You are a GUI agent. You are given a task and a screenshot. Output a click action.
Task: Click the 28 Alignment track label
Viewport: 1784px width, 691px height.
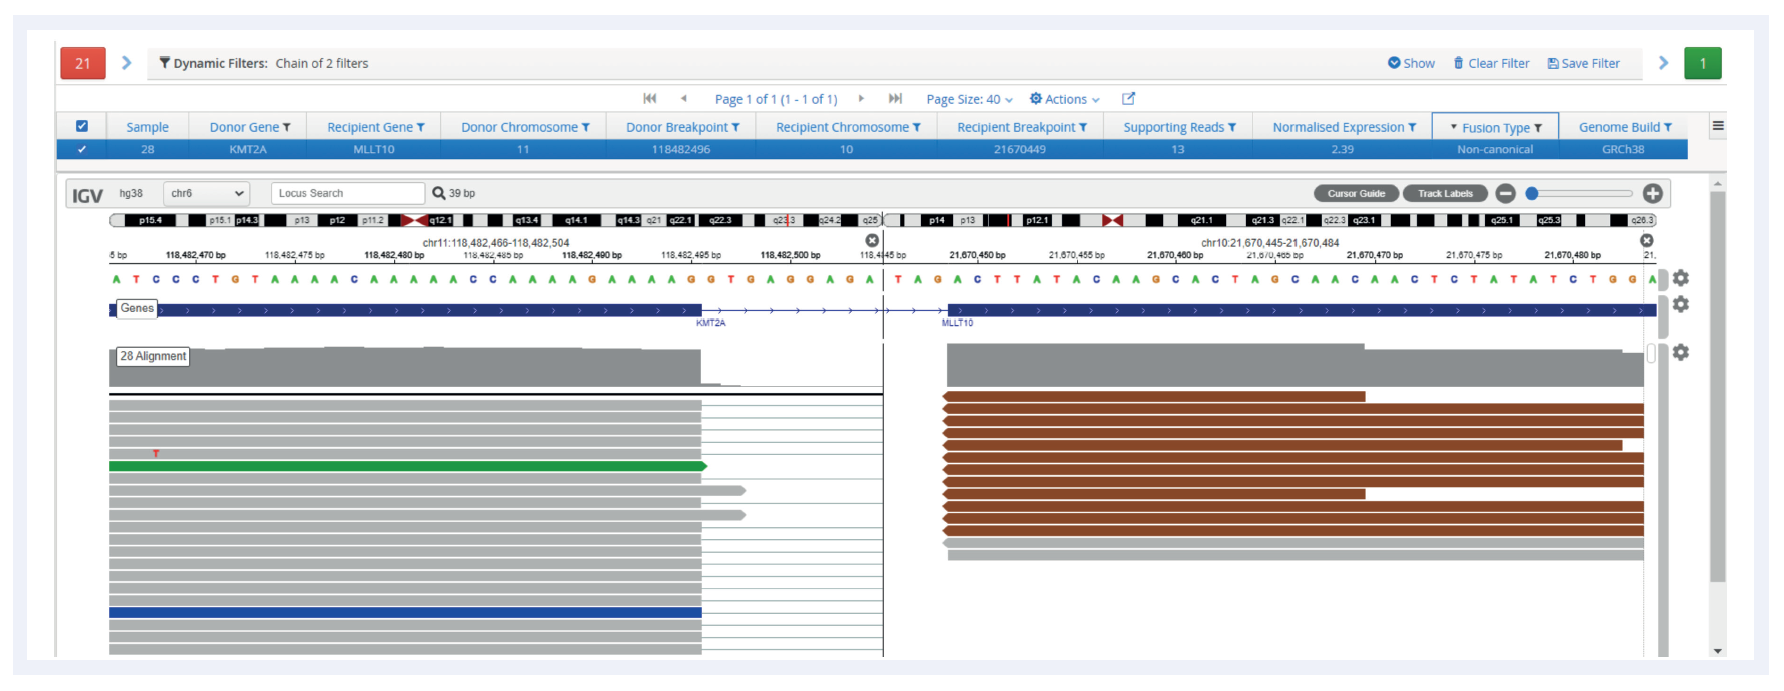click(x=153, y=356)
